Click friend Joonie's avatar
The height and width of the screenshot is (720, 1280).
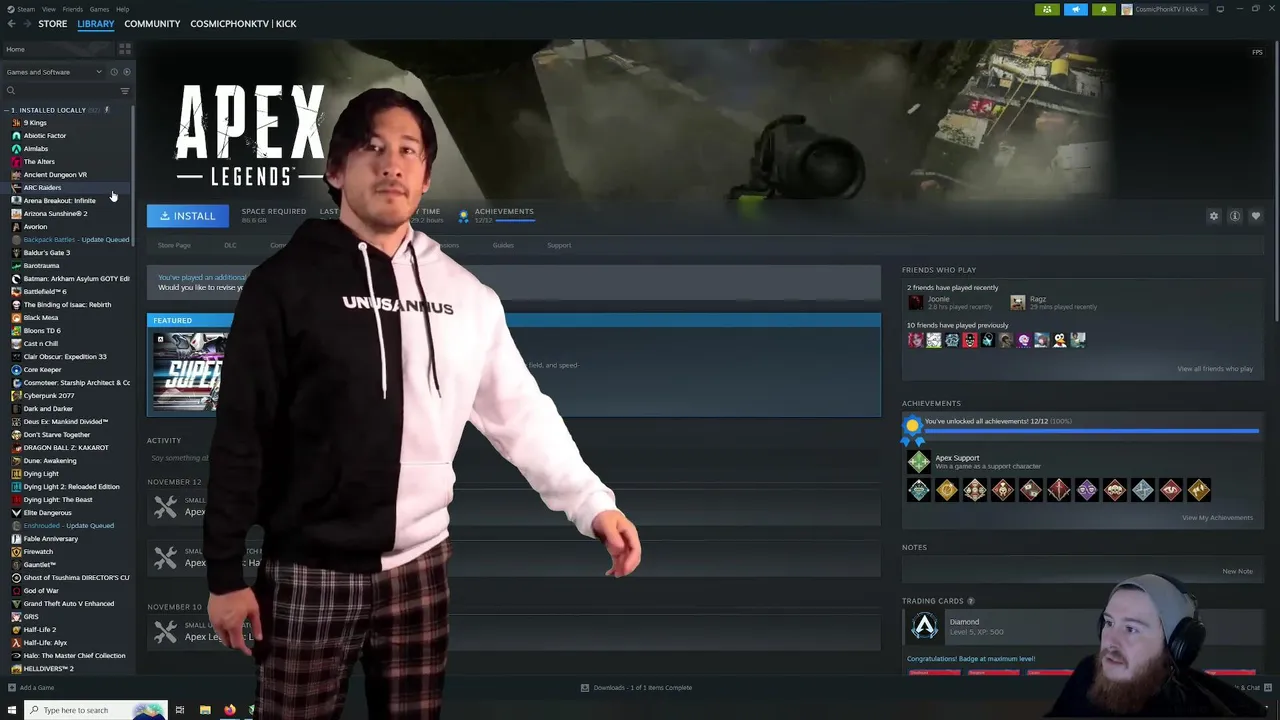(915, 302)
